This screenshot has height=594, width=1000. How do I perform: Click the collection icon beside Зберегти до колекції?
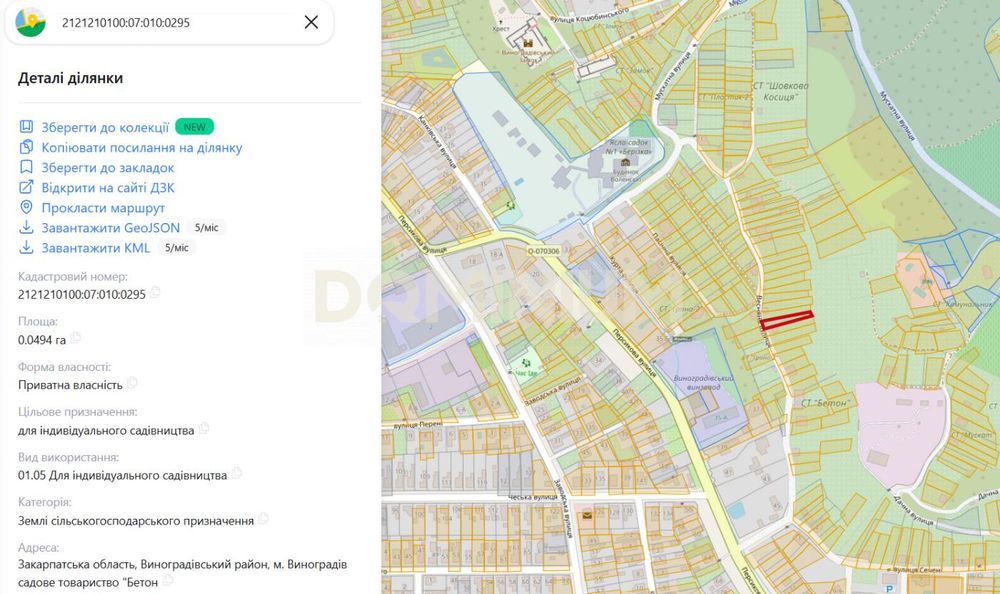(26, 127)
